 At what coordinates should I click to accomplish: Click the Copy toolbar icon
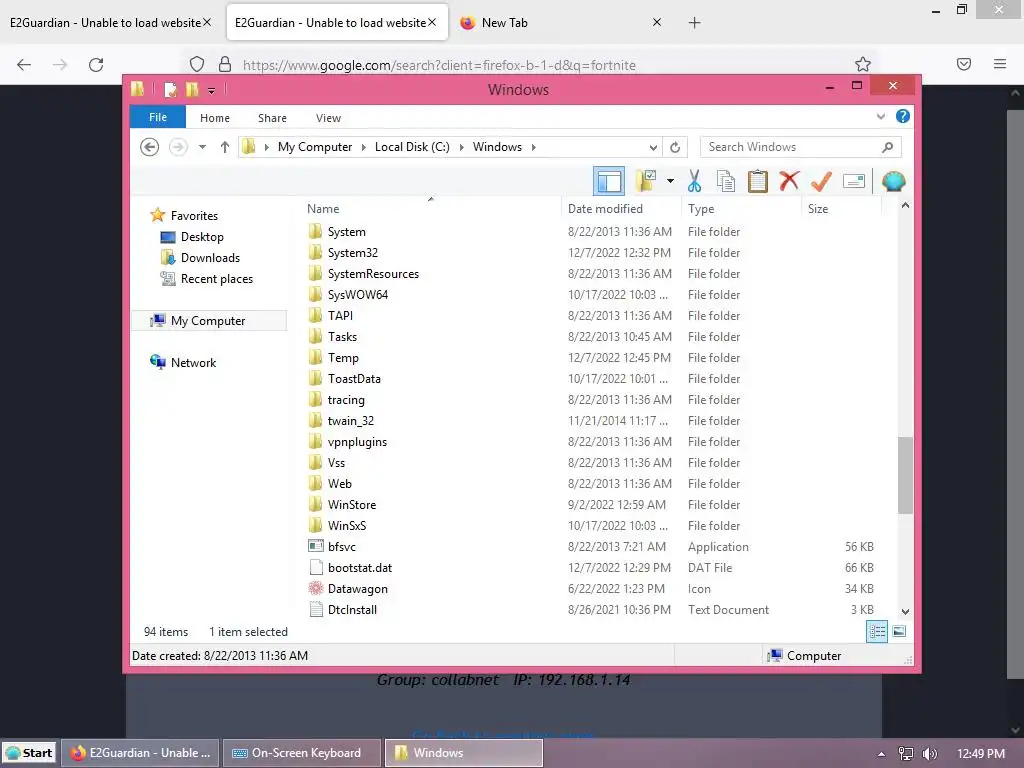[x=726, y=181]
